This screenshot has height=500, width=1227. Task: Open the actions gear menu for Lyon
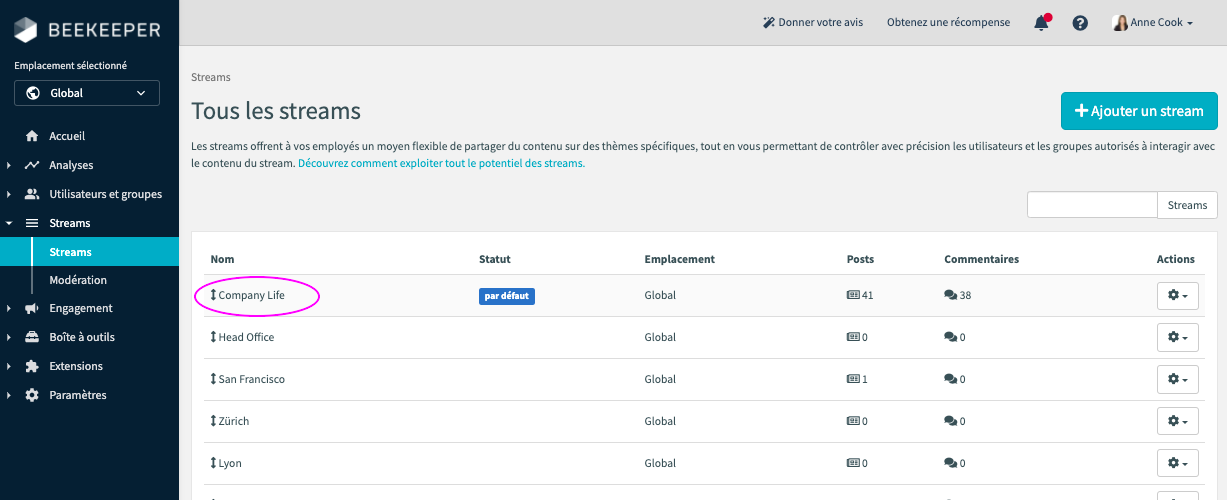[1178, 464]
